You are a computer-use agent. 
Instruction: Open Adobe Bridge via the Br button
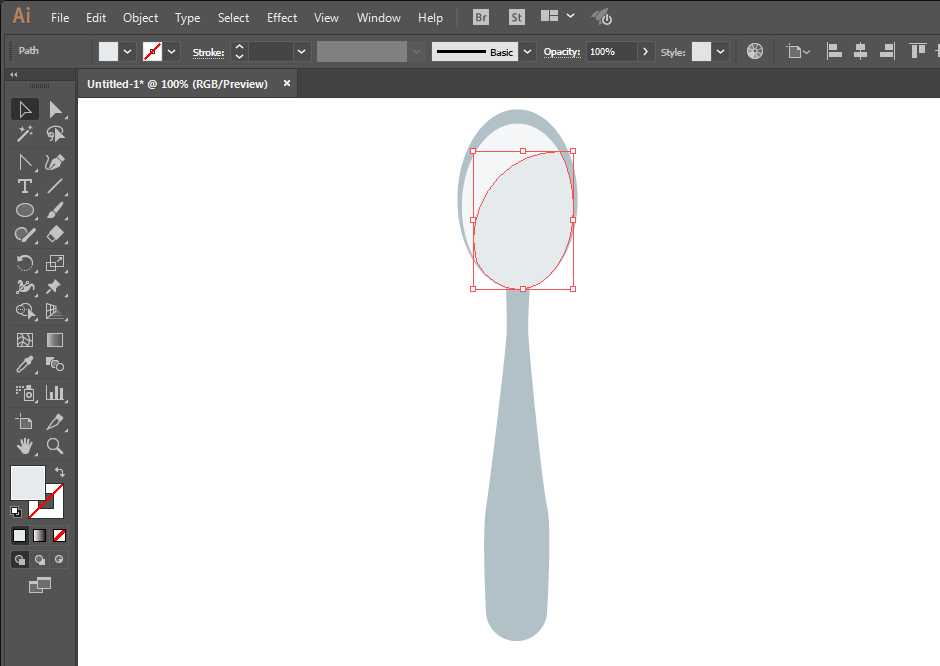click(480, 17)
